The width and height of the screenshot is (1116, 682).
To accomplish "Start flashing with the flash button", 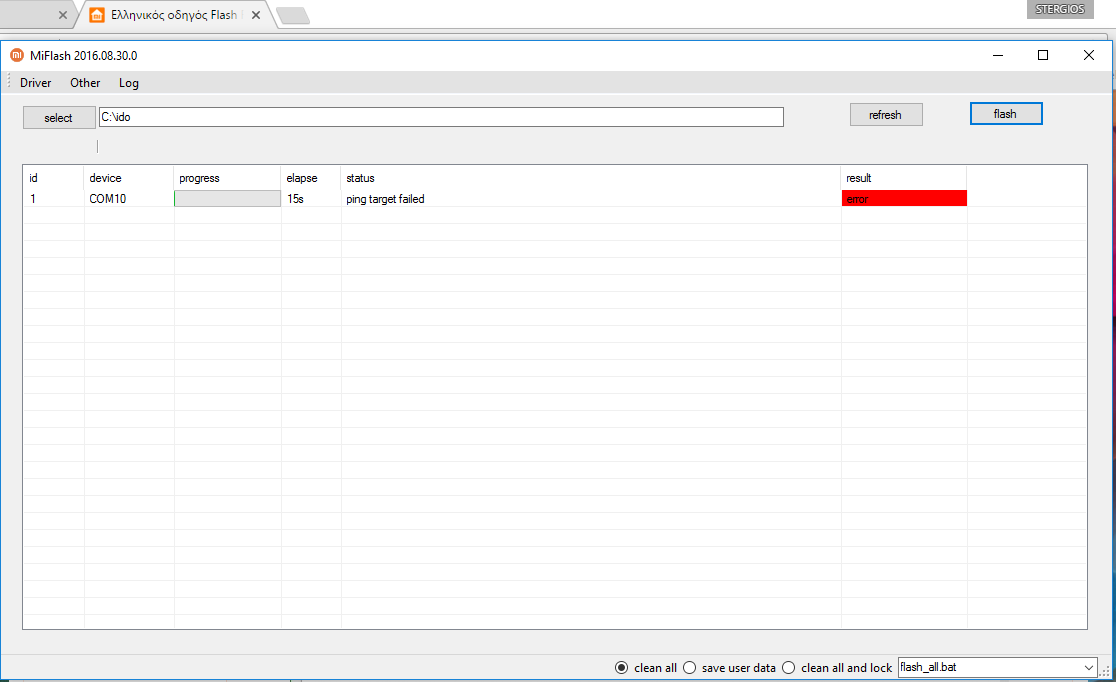I will click(1006, 114).
